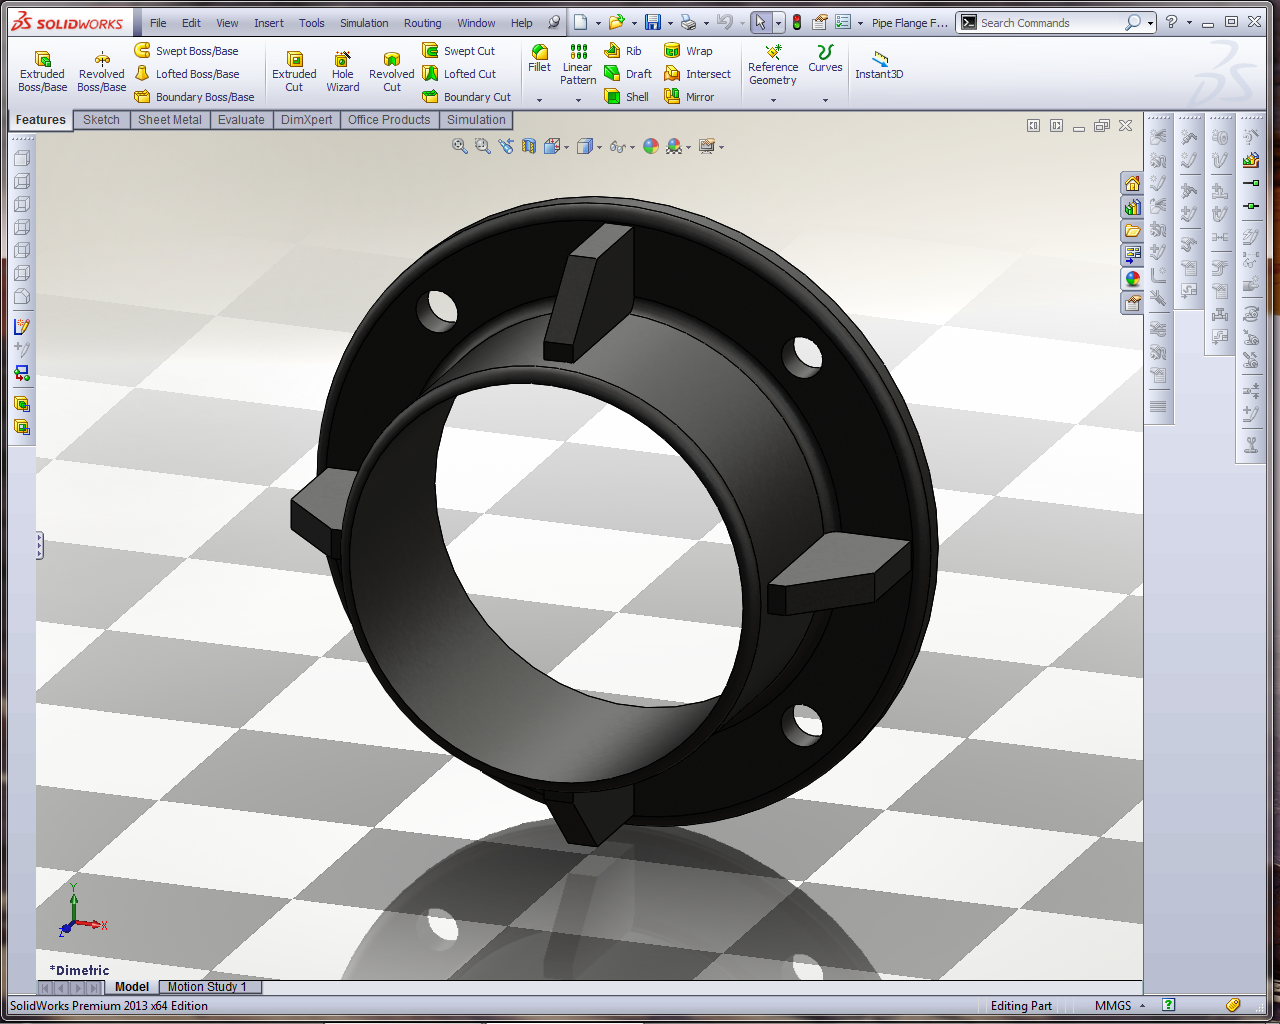This screenshot has width=1280, height=1024.
Task: Select the Extruded Cut tool
Action: [294, 72]
